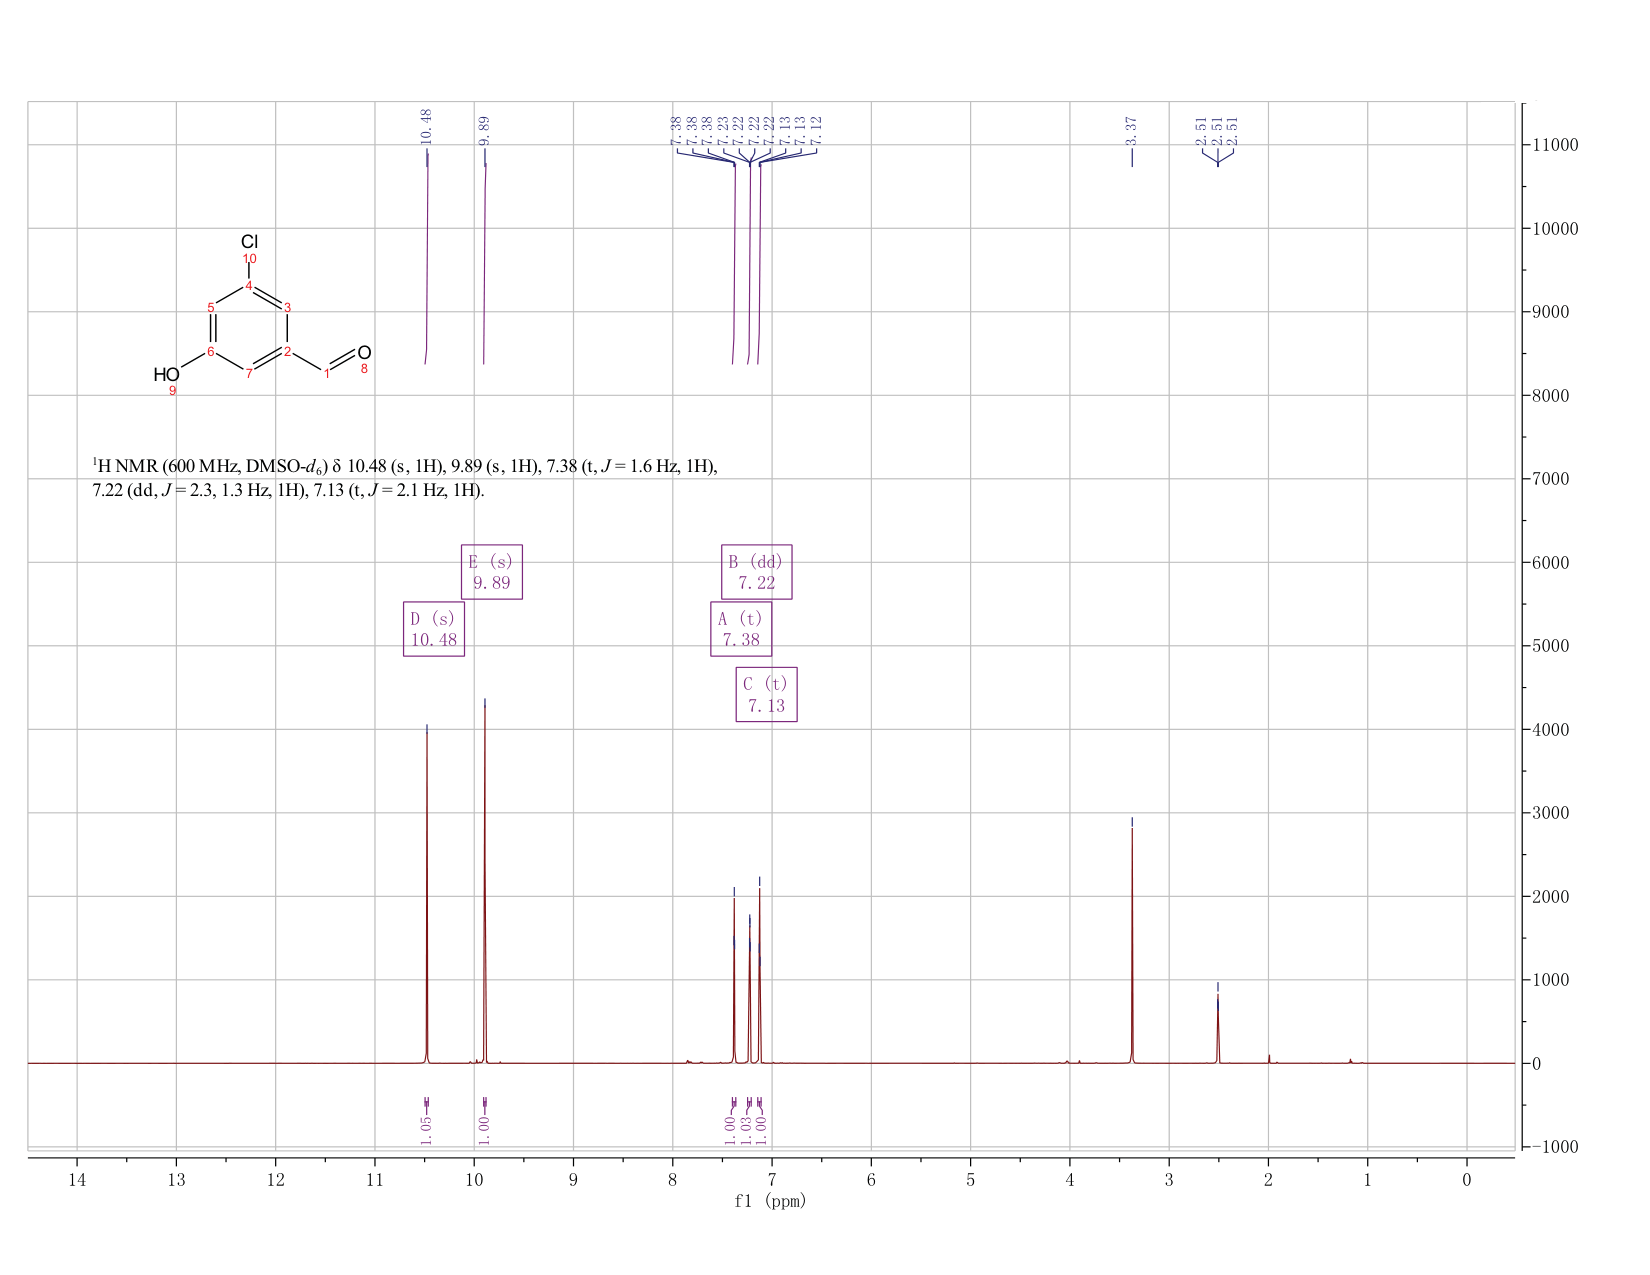Click the 0 ppm tick on axis
1650x1275 pixels.
coord(1466,1180)
